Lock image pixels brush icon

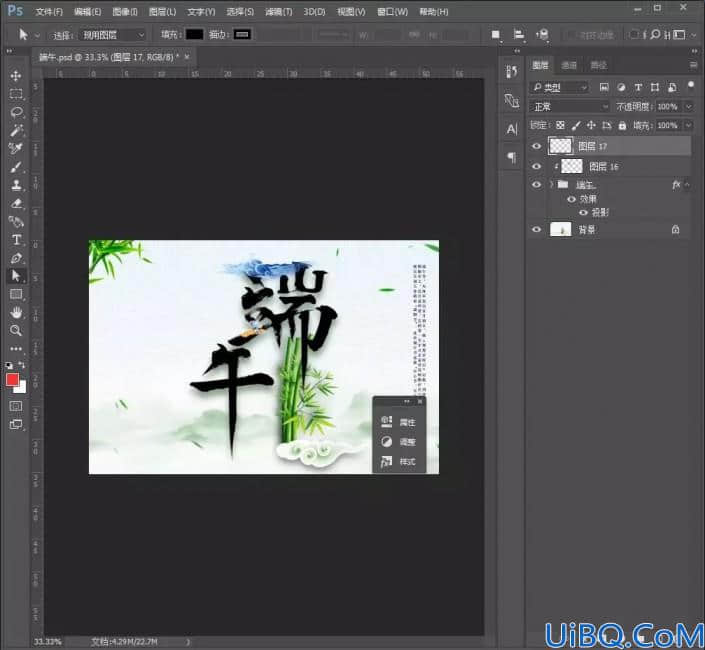click(576, 125)
